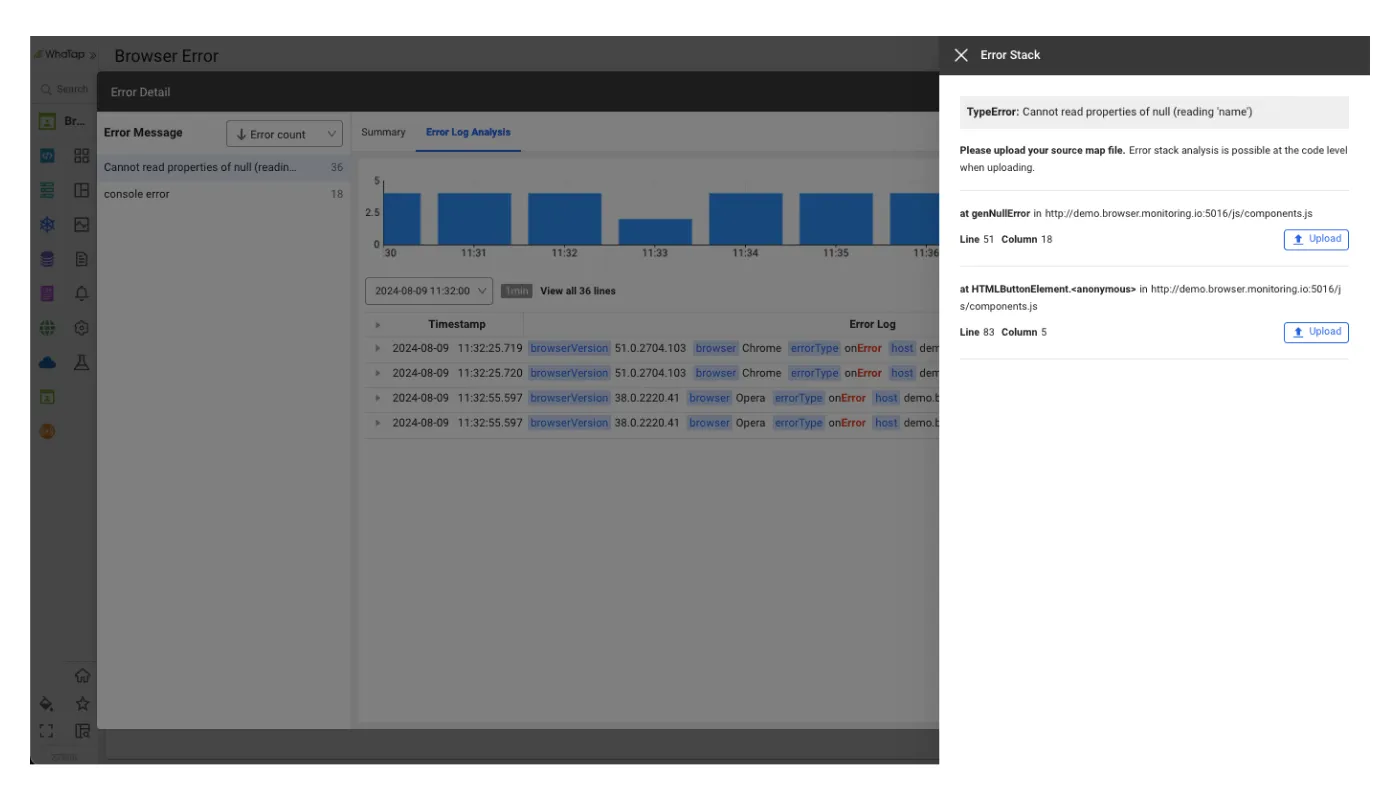Open the report document icon in sidebar

82,259
